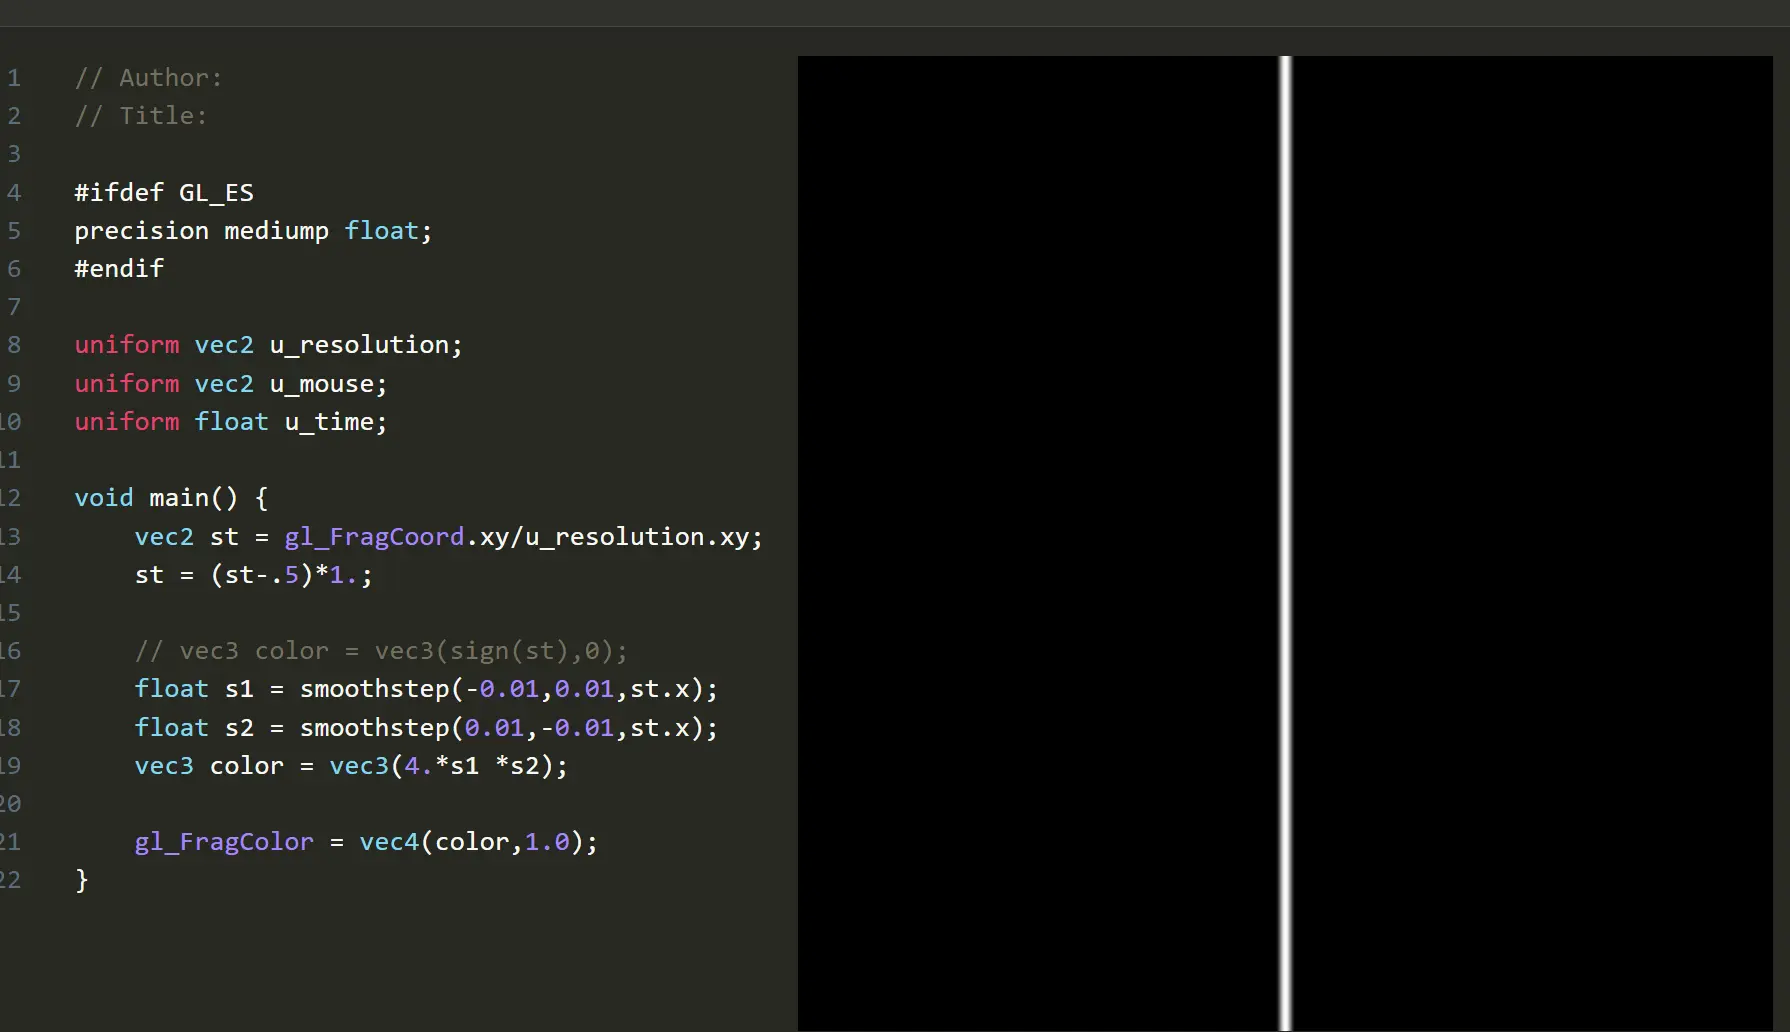Click the commented-out 'sign(st)' color line
The width and height of the screenshot is (1790, 1032).
tap(381, 651)
